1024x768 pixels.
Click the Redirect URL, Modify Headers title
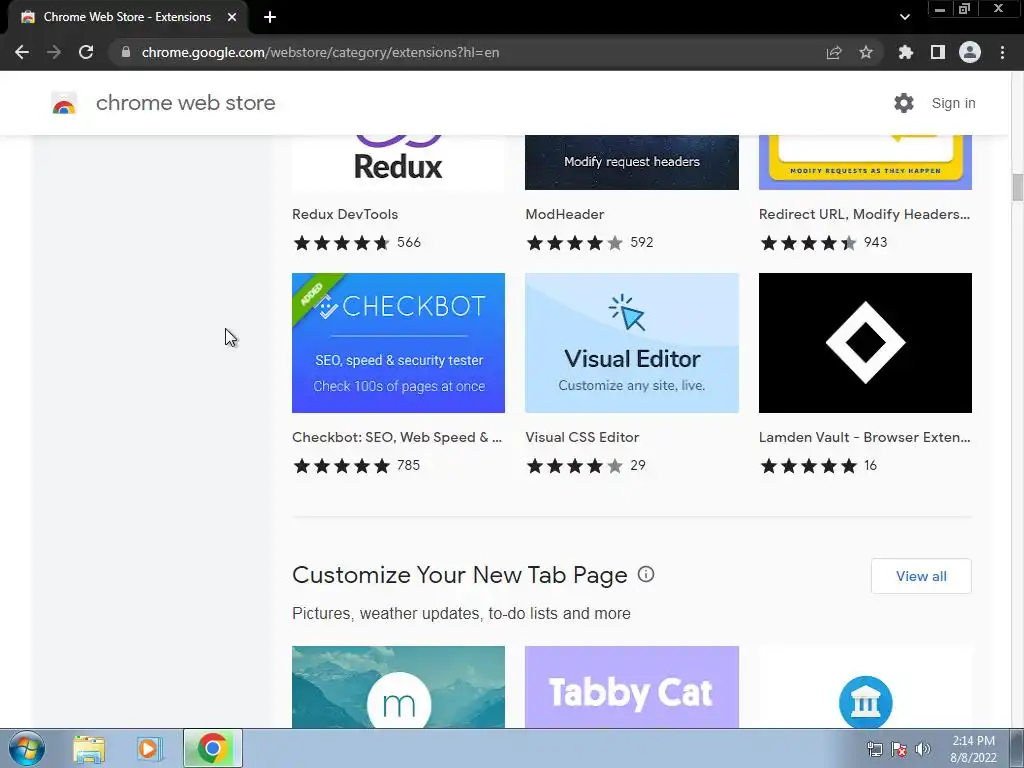pos(864,214)
